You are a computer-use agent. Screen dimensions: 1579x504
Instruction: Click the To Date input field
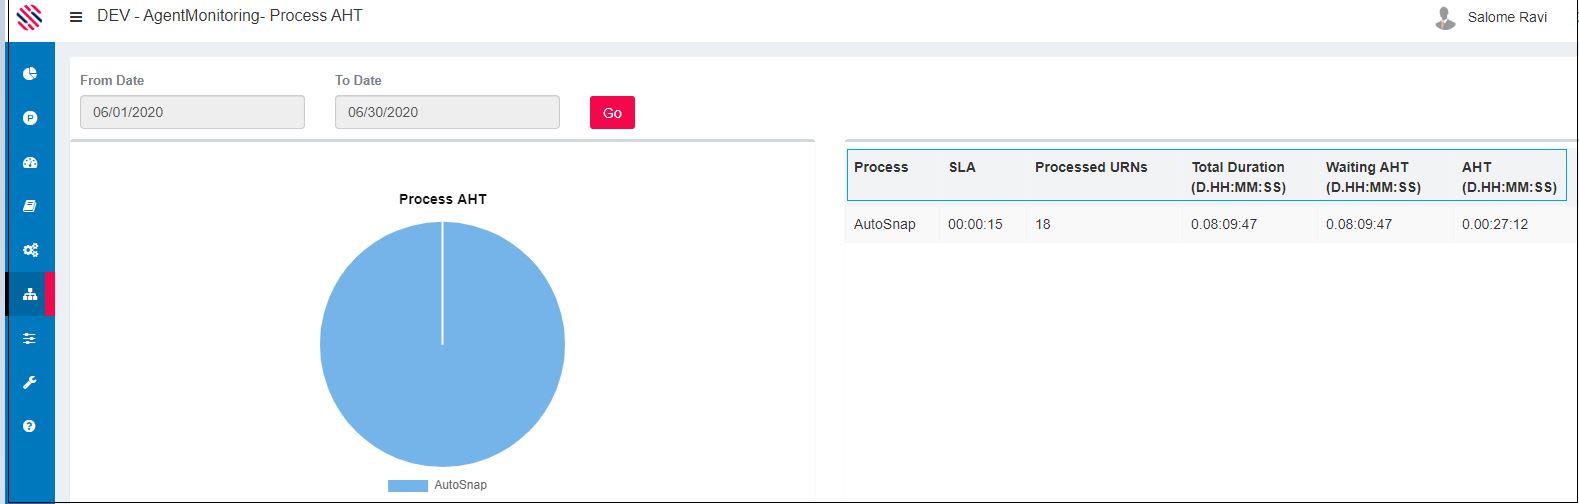pyautogui.click(x=447, y=112)
